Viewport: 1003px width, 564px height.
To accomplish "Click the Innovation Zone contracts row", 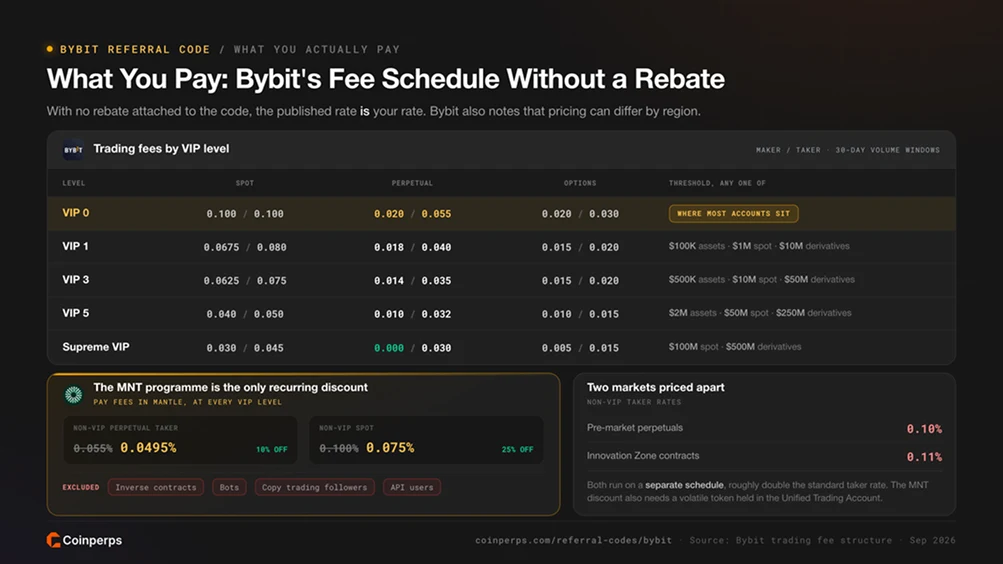I will click(x=764, y=457).
